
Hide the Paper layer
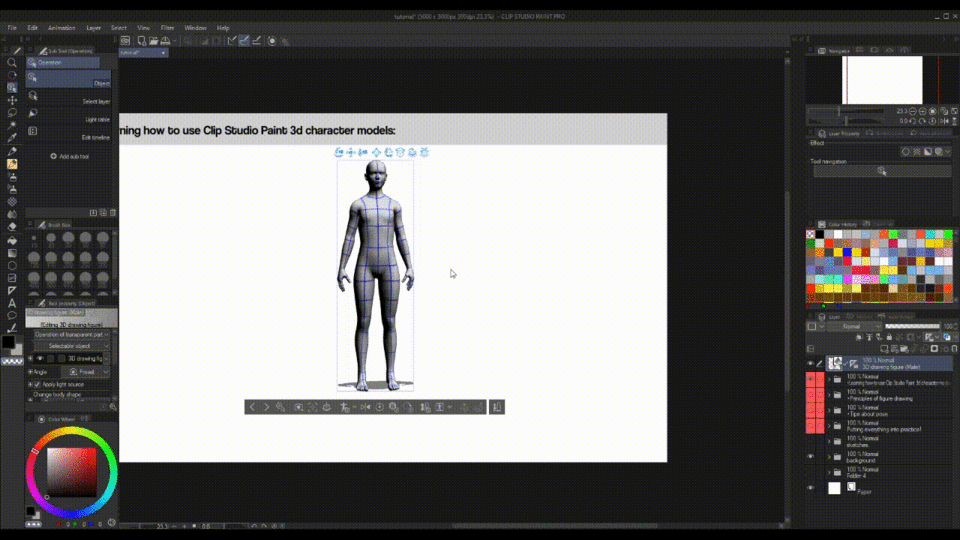click(811, 488)
